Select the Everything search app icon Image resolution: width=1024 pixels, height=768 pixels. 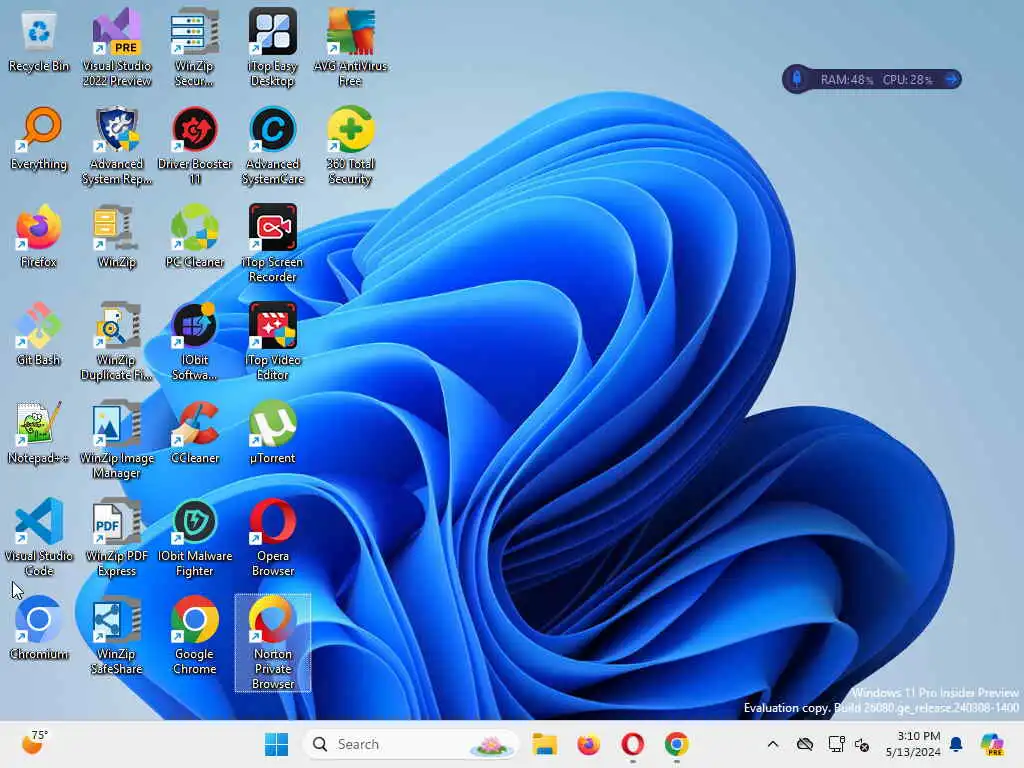tap(39, 138)
